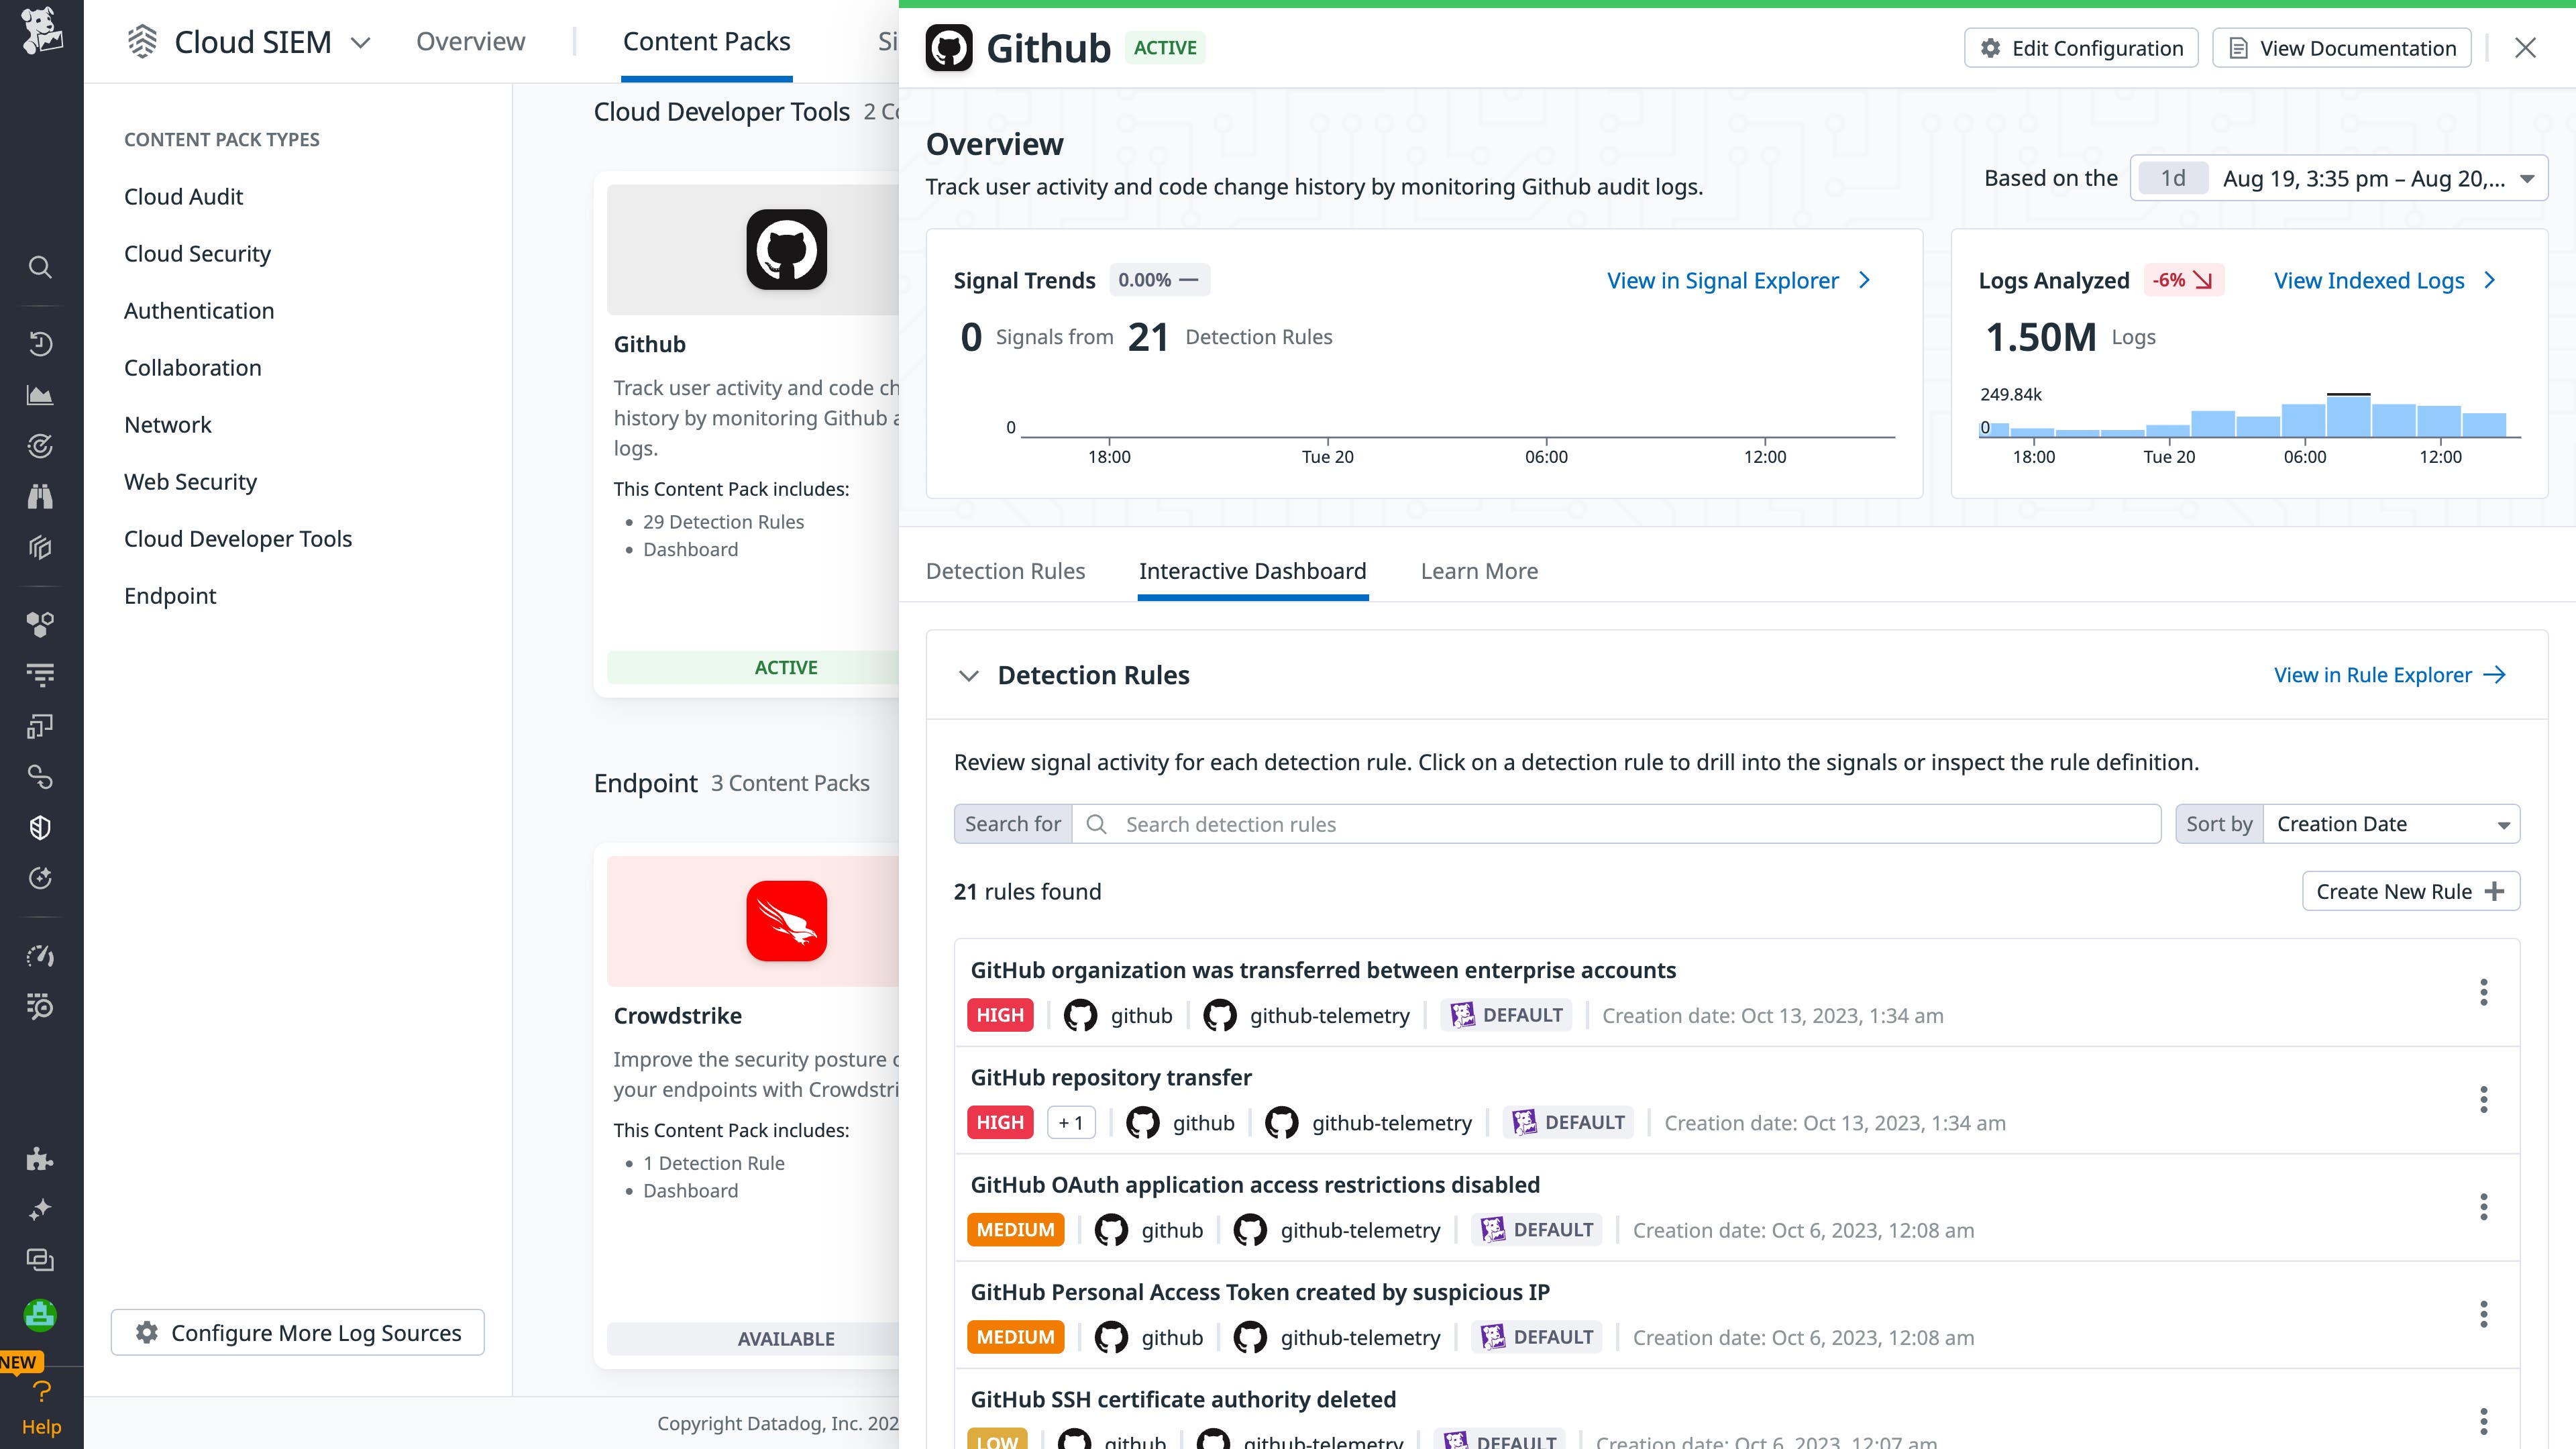Click the Create New Rule button
The width and height of the screenshot is (2576, 1449).
click(2410, 891)
